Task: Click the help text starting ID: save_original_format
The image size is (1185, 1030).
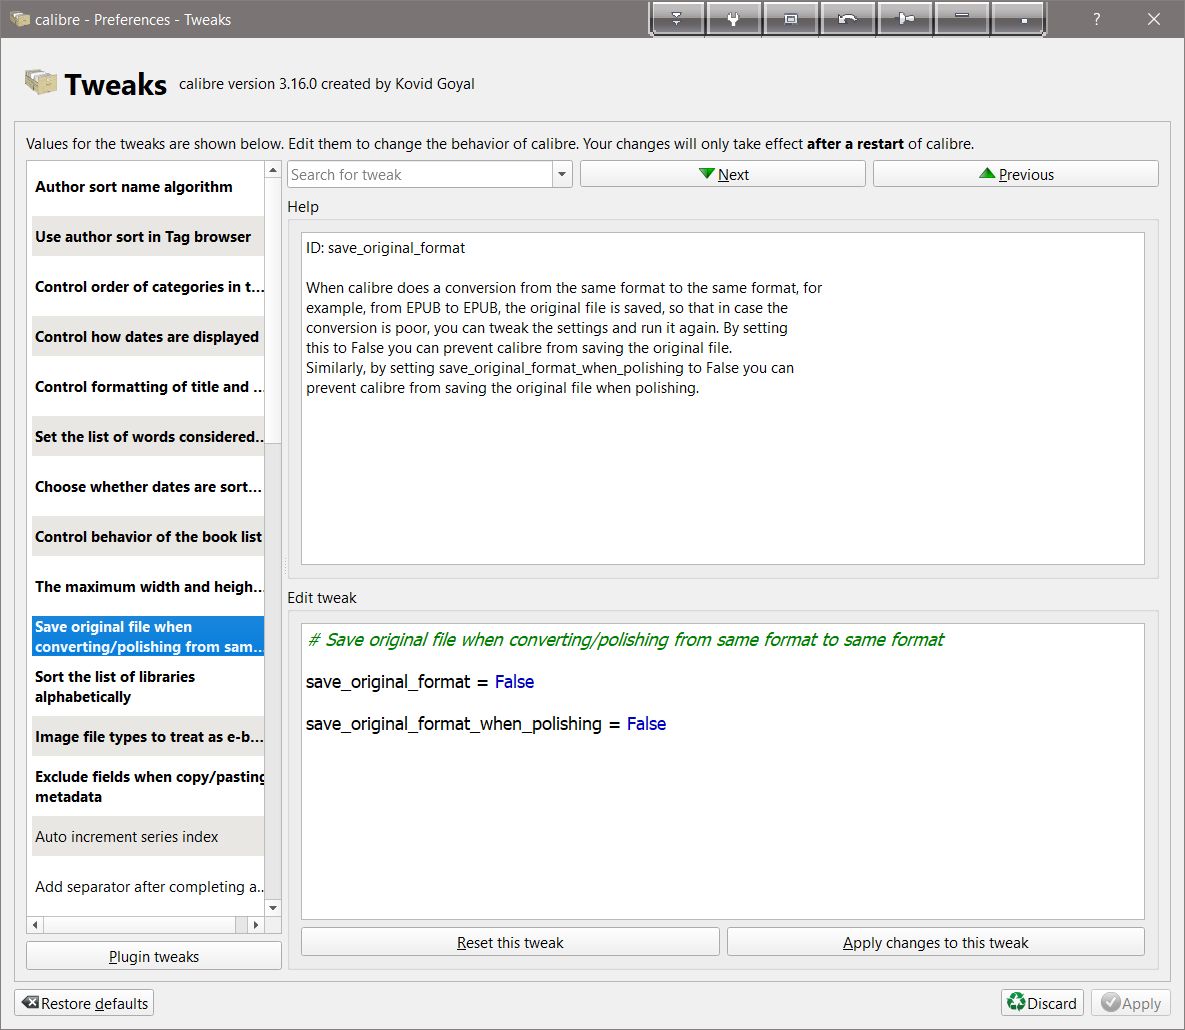Action: pyautogui.click(x=385, y=248)
